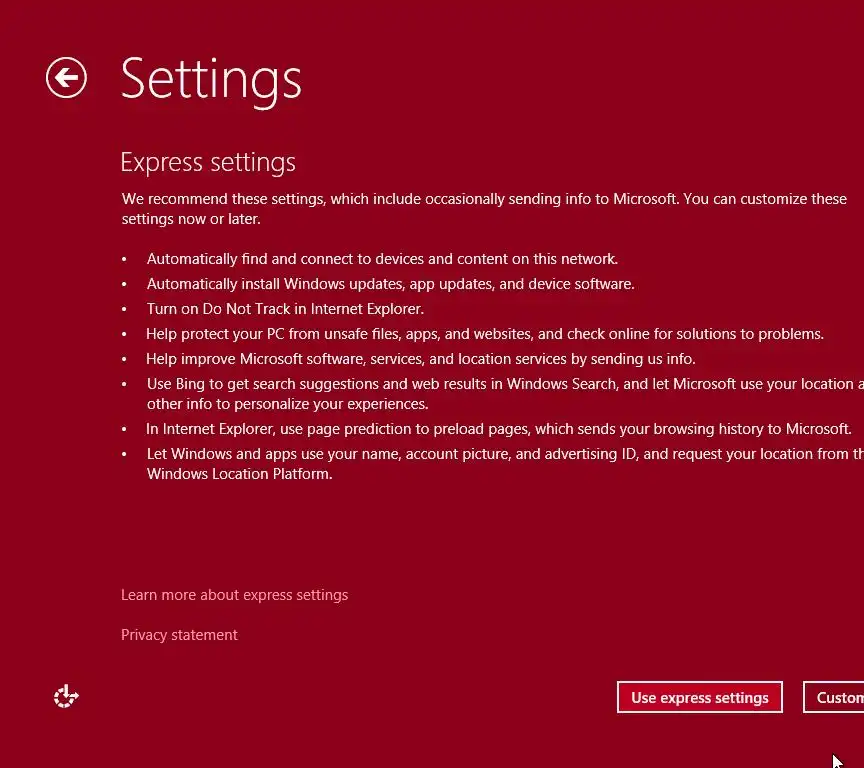
Task: Click the bullet before the Bing search item
Action: click(x=124, y=385)
